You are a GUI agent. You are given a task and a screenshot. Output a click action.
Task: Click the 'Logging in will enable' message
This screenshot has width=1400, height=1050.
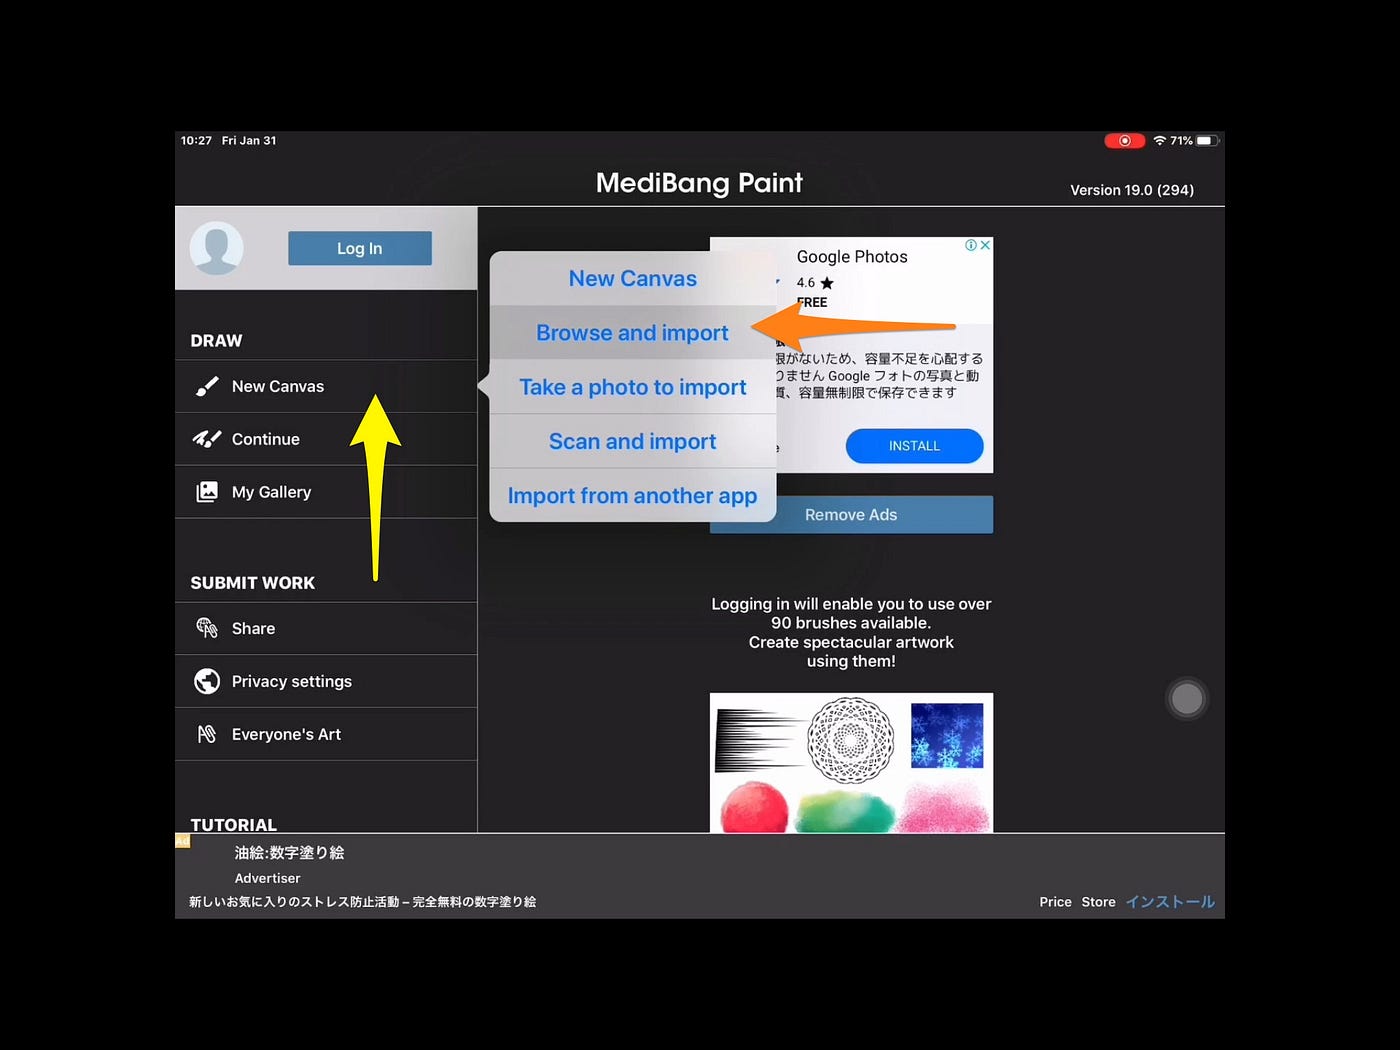[851, 632]
